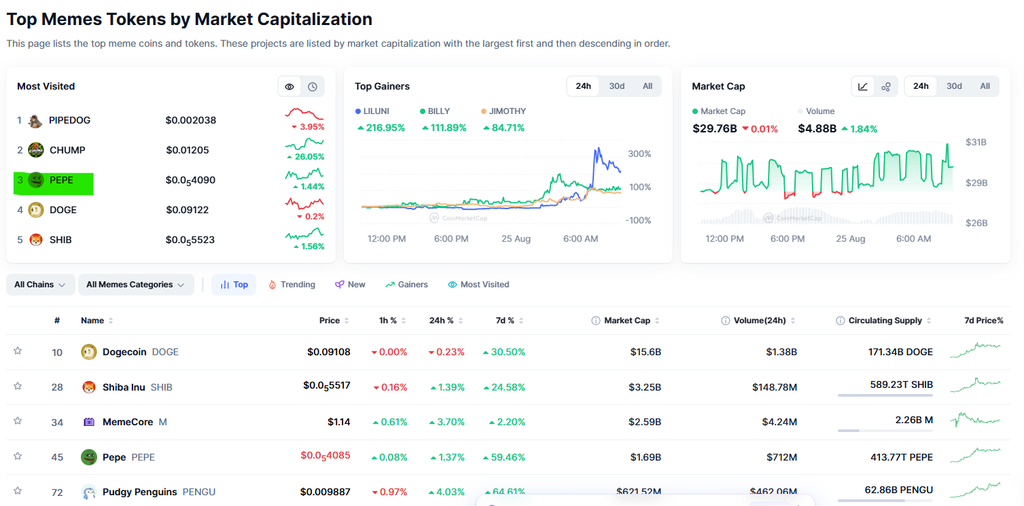The width and height of the screenshot is (1024, 506).
Task: Sort the table by 24h %
Action: 446,321
